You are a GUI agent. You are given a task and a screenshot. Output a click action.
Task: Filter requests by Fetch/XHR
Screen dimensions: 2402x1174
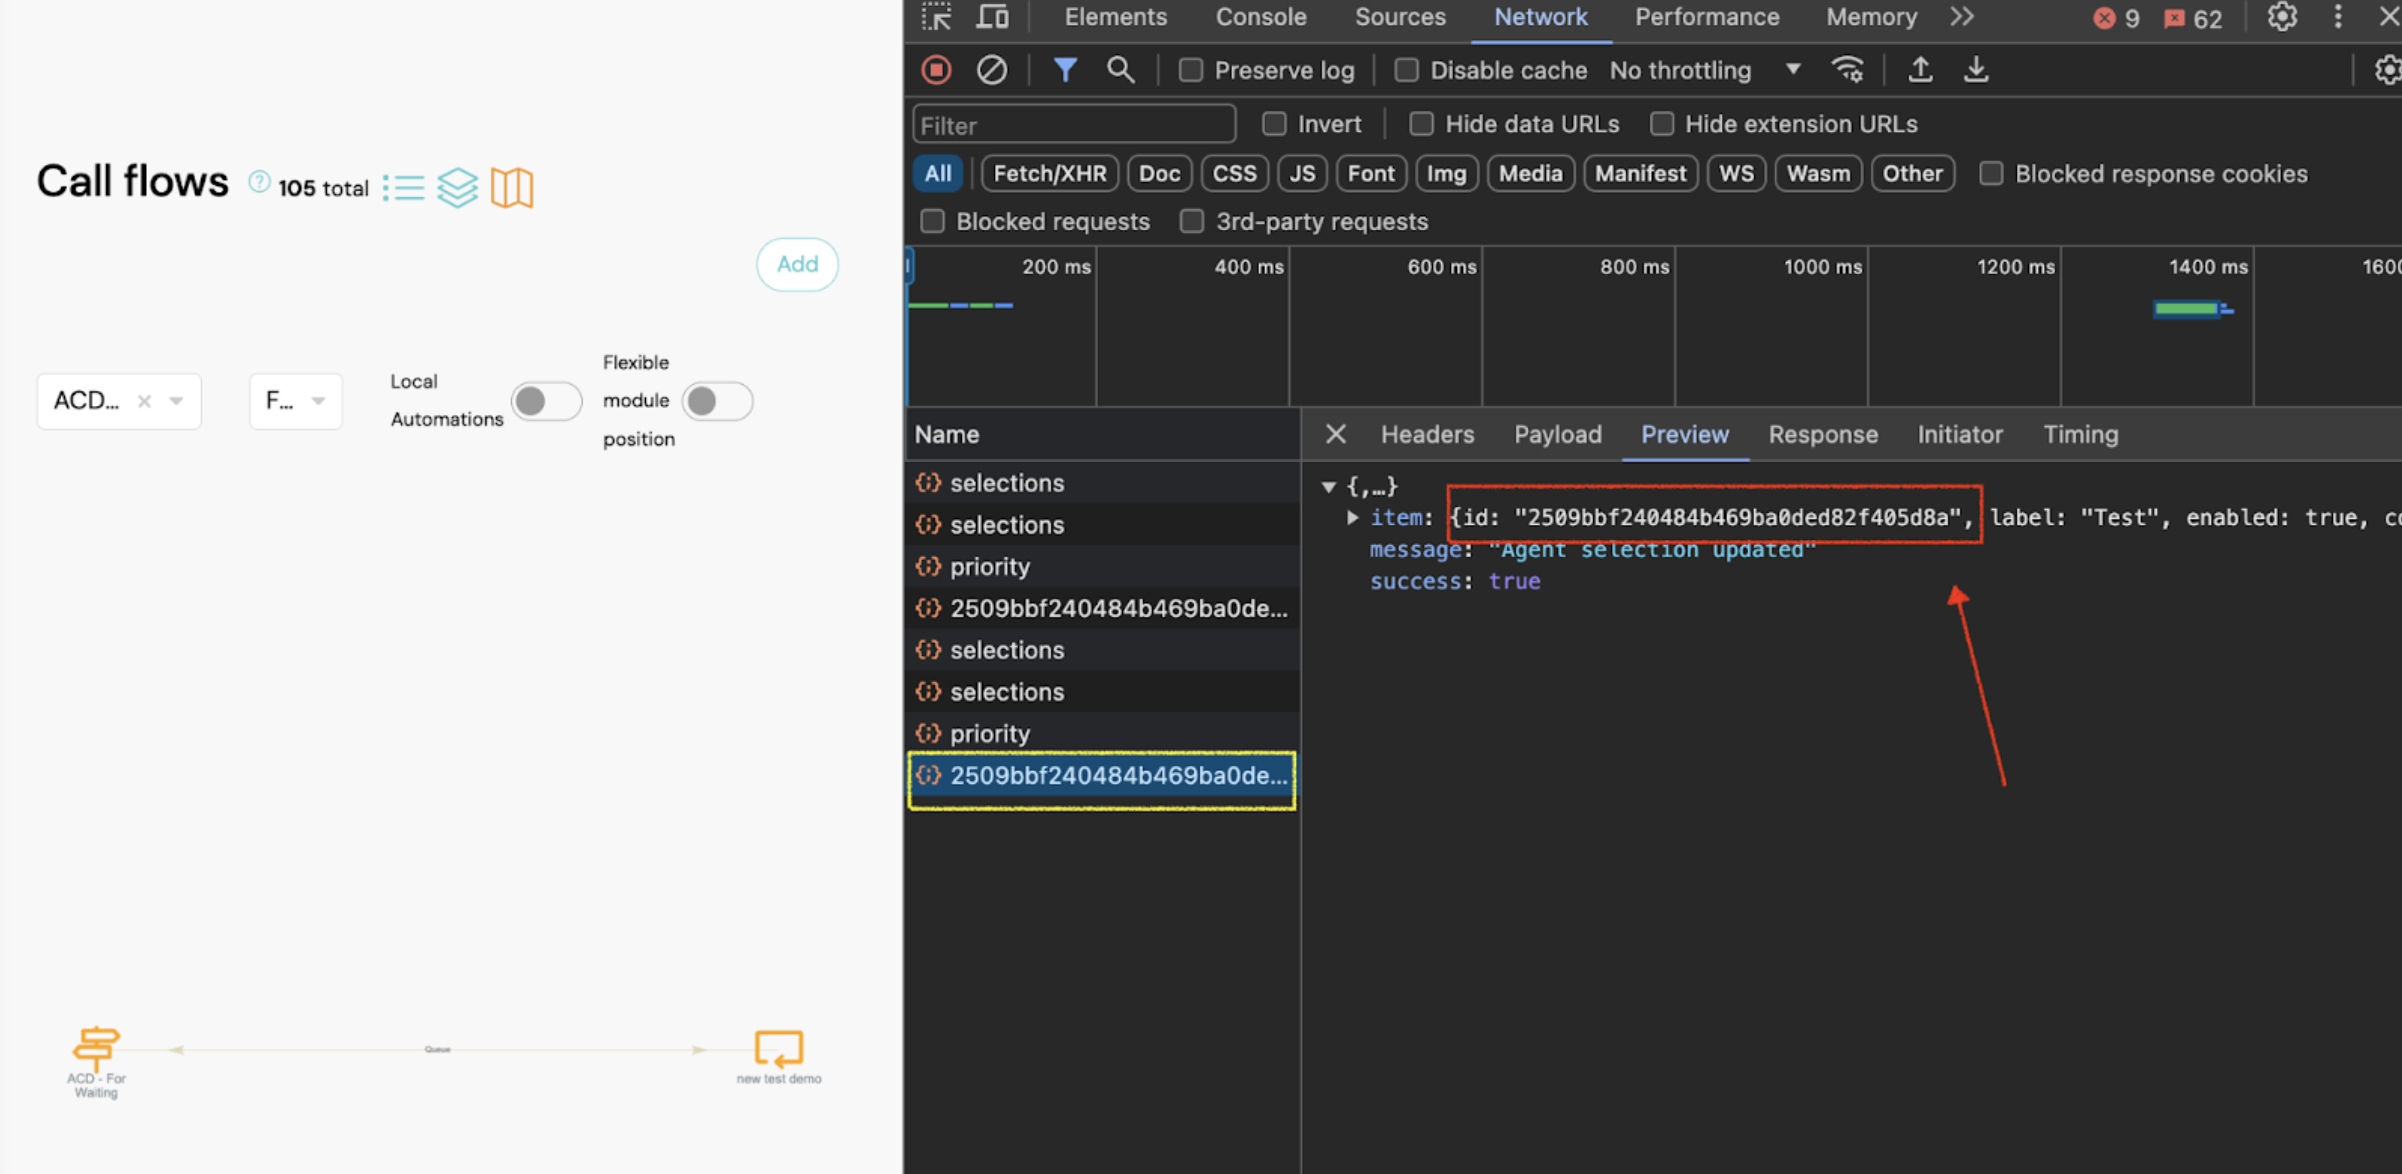(x=1049, y=174)
